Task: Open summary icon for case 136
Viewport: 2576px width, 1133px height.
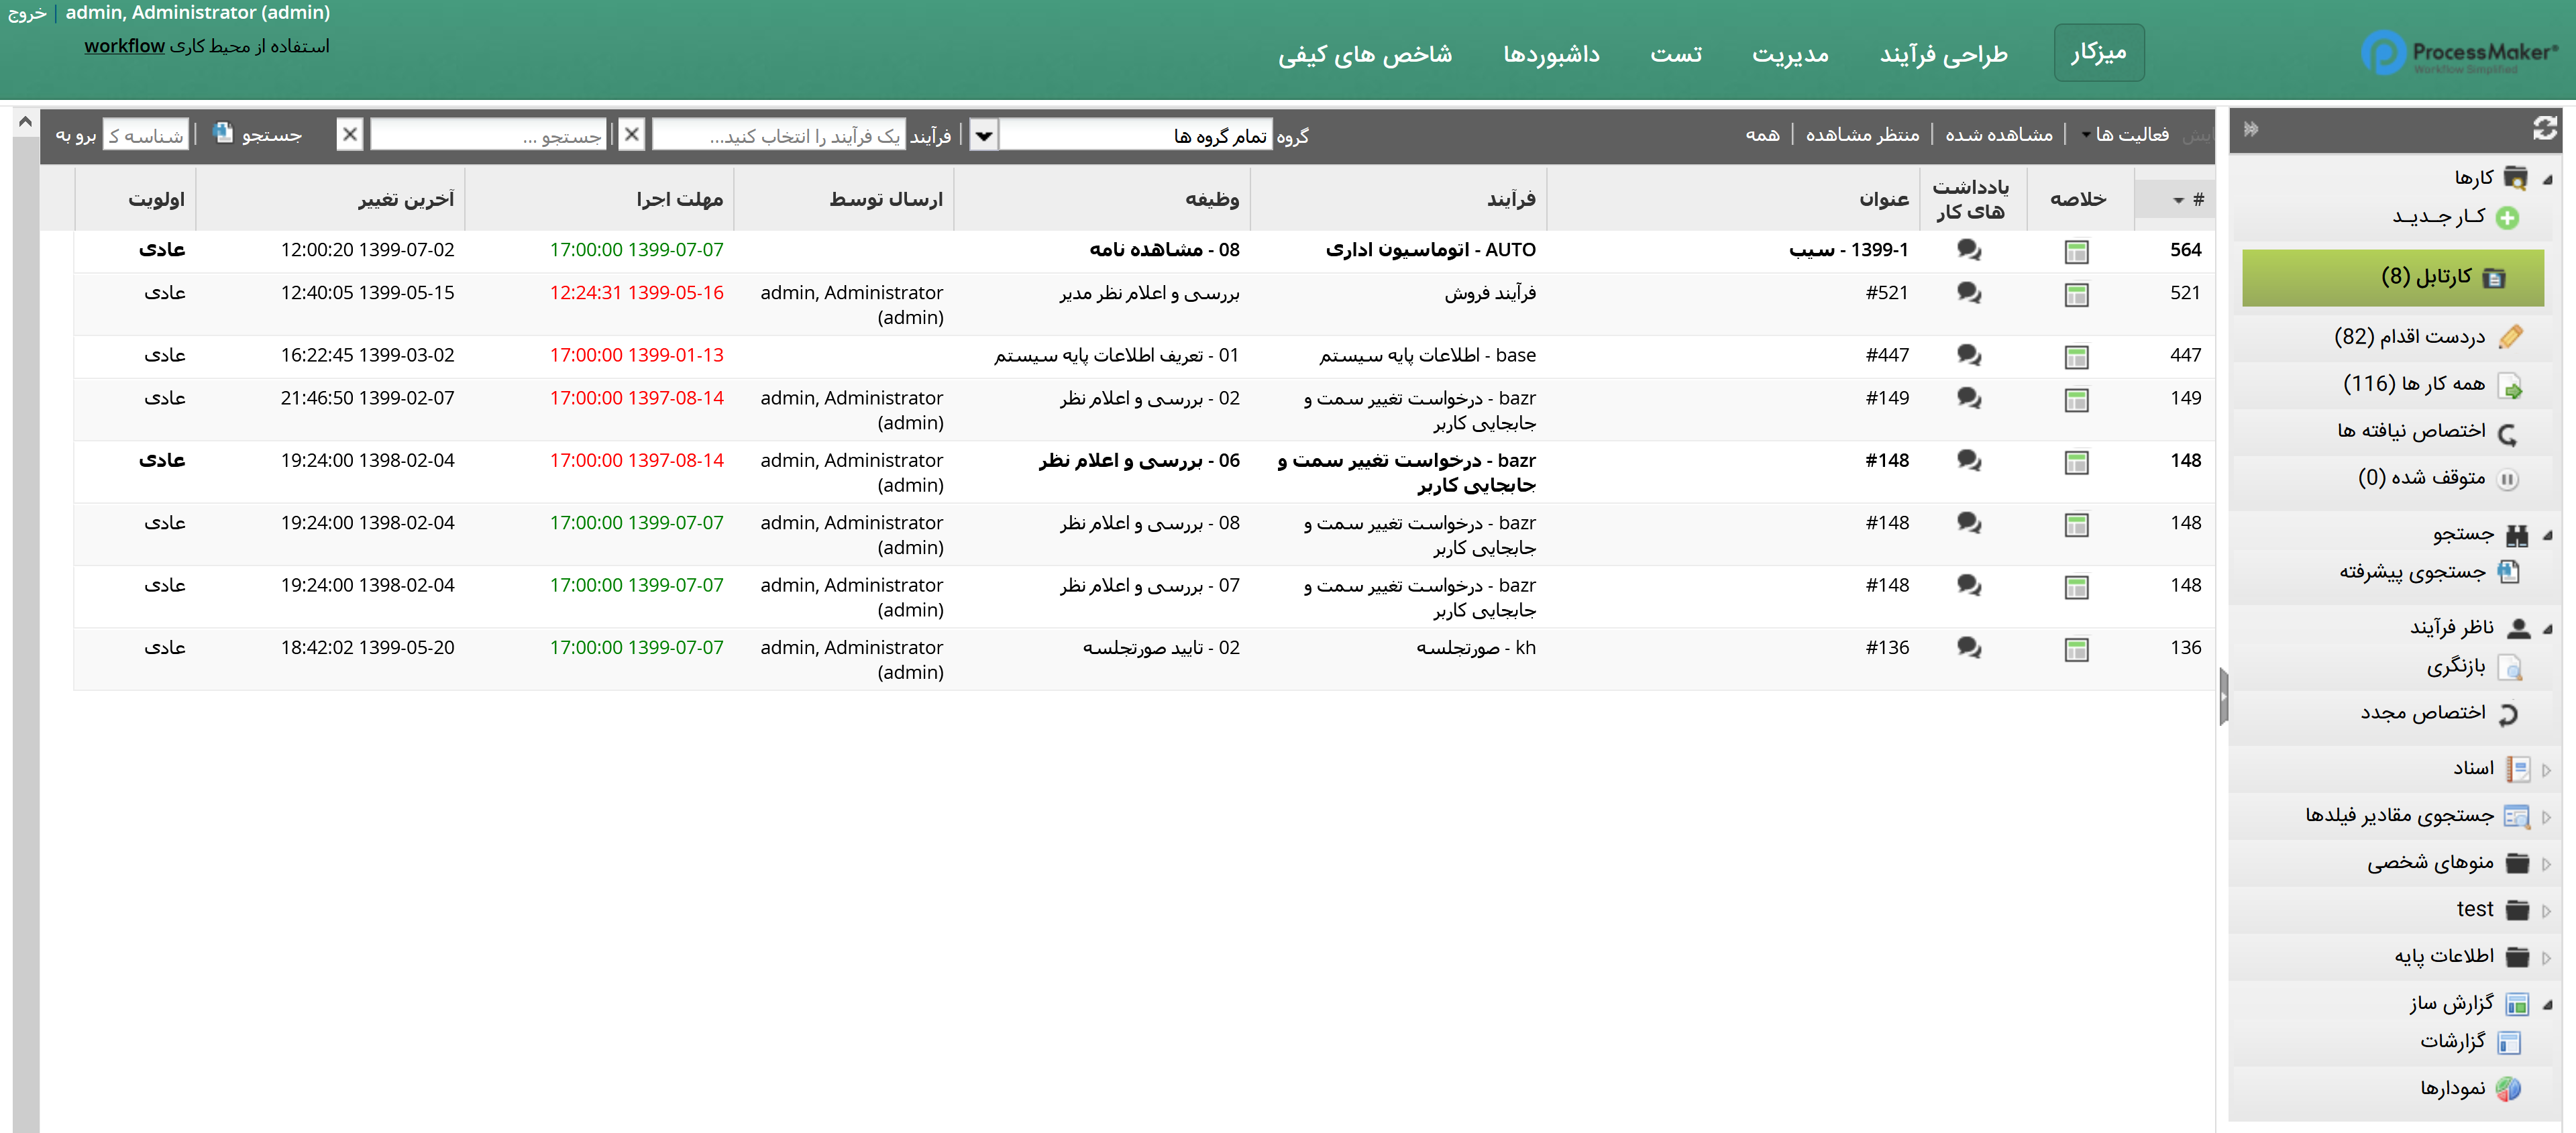Action: coord(2076,649)
